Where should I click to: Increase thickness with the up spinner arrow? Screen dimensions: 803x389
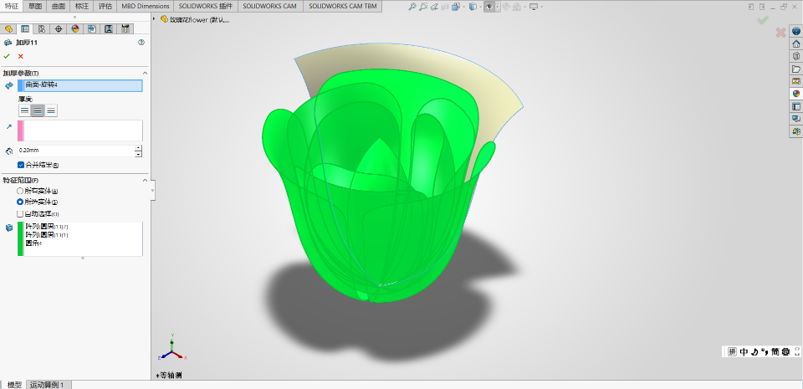tap(138, 148)
